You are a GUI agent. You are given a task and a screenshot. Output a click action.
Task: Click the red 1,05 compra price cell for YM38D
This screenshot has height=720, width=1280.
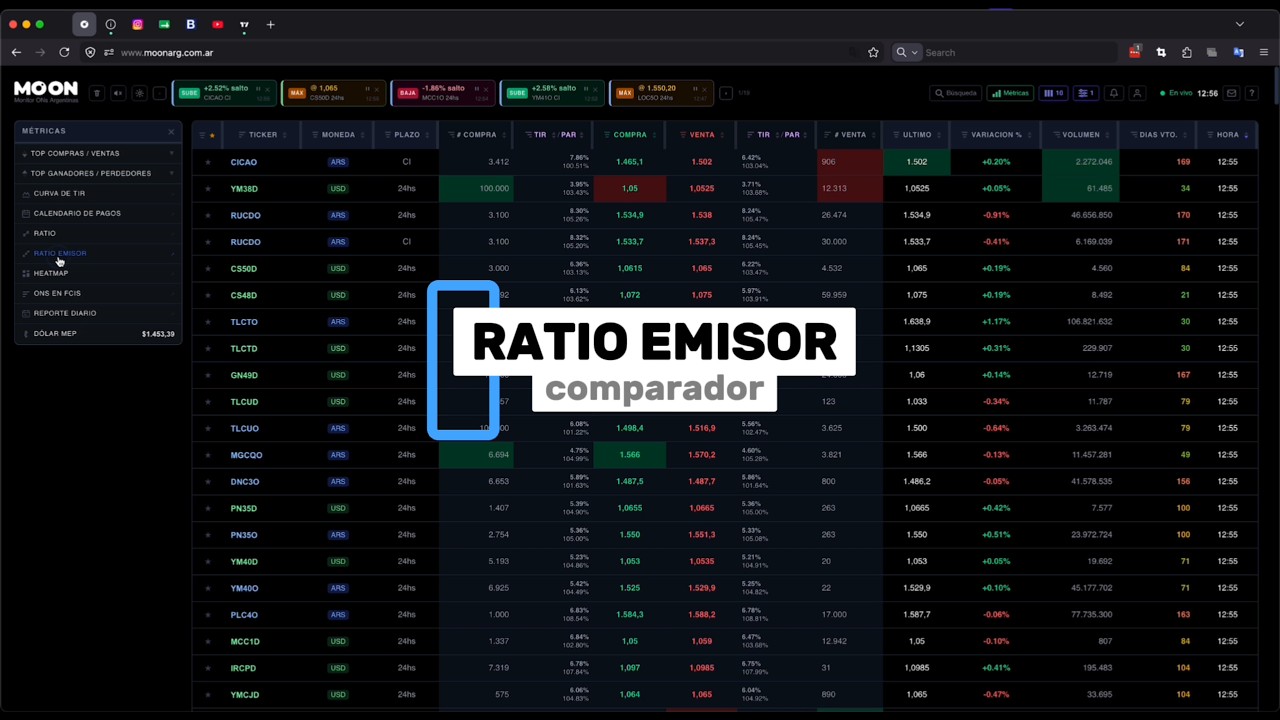tap(629, 188)
